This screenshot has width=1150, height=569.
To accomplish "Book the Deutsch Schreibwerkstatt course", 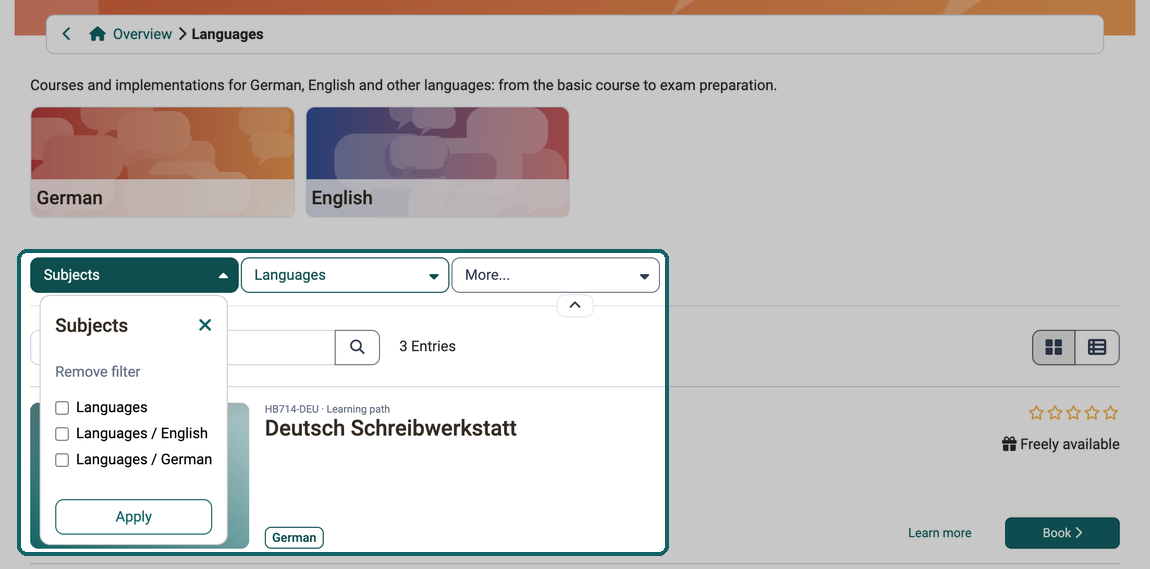I will [1062, 533].
